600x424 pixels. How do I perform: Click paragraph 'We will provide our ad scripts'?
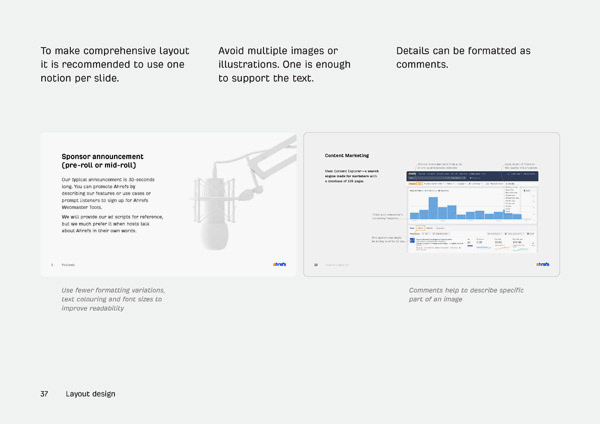point(112,224)
